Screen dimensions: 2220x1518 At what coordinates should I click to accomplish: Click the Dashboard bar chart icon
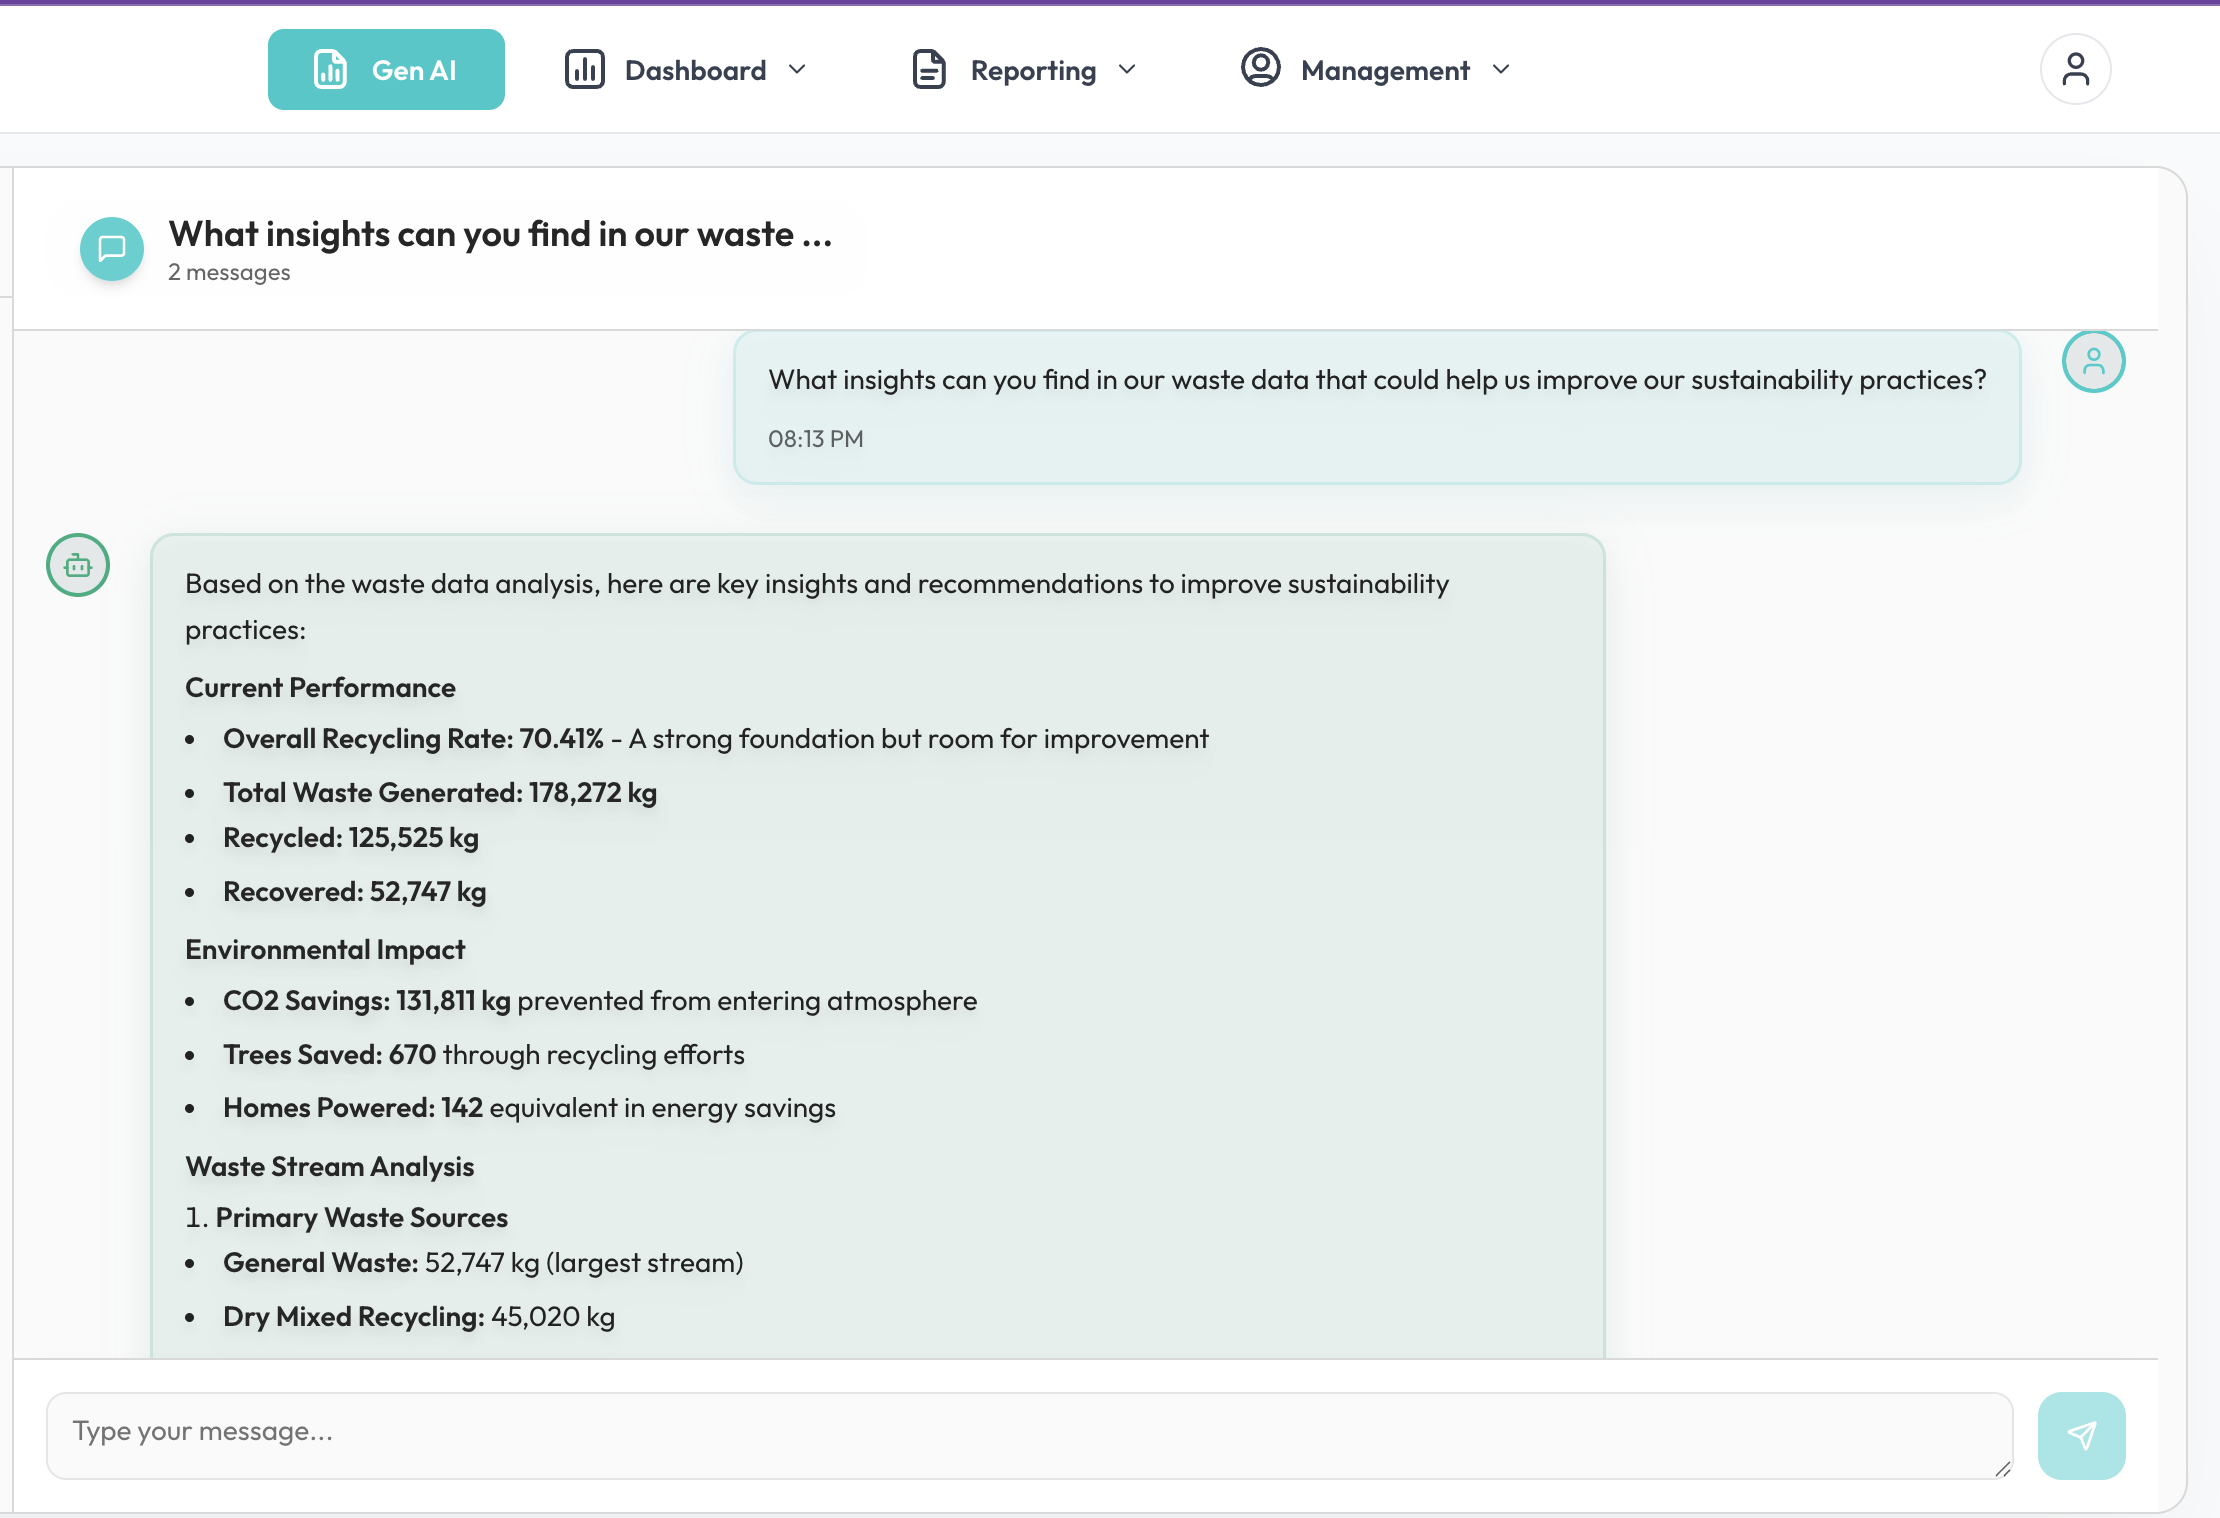[x=585, y=70]
